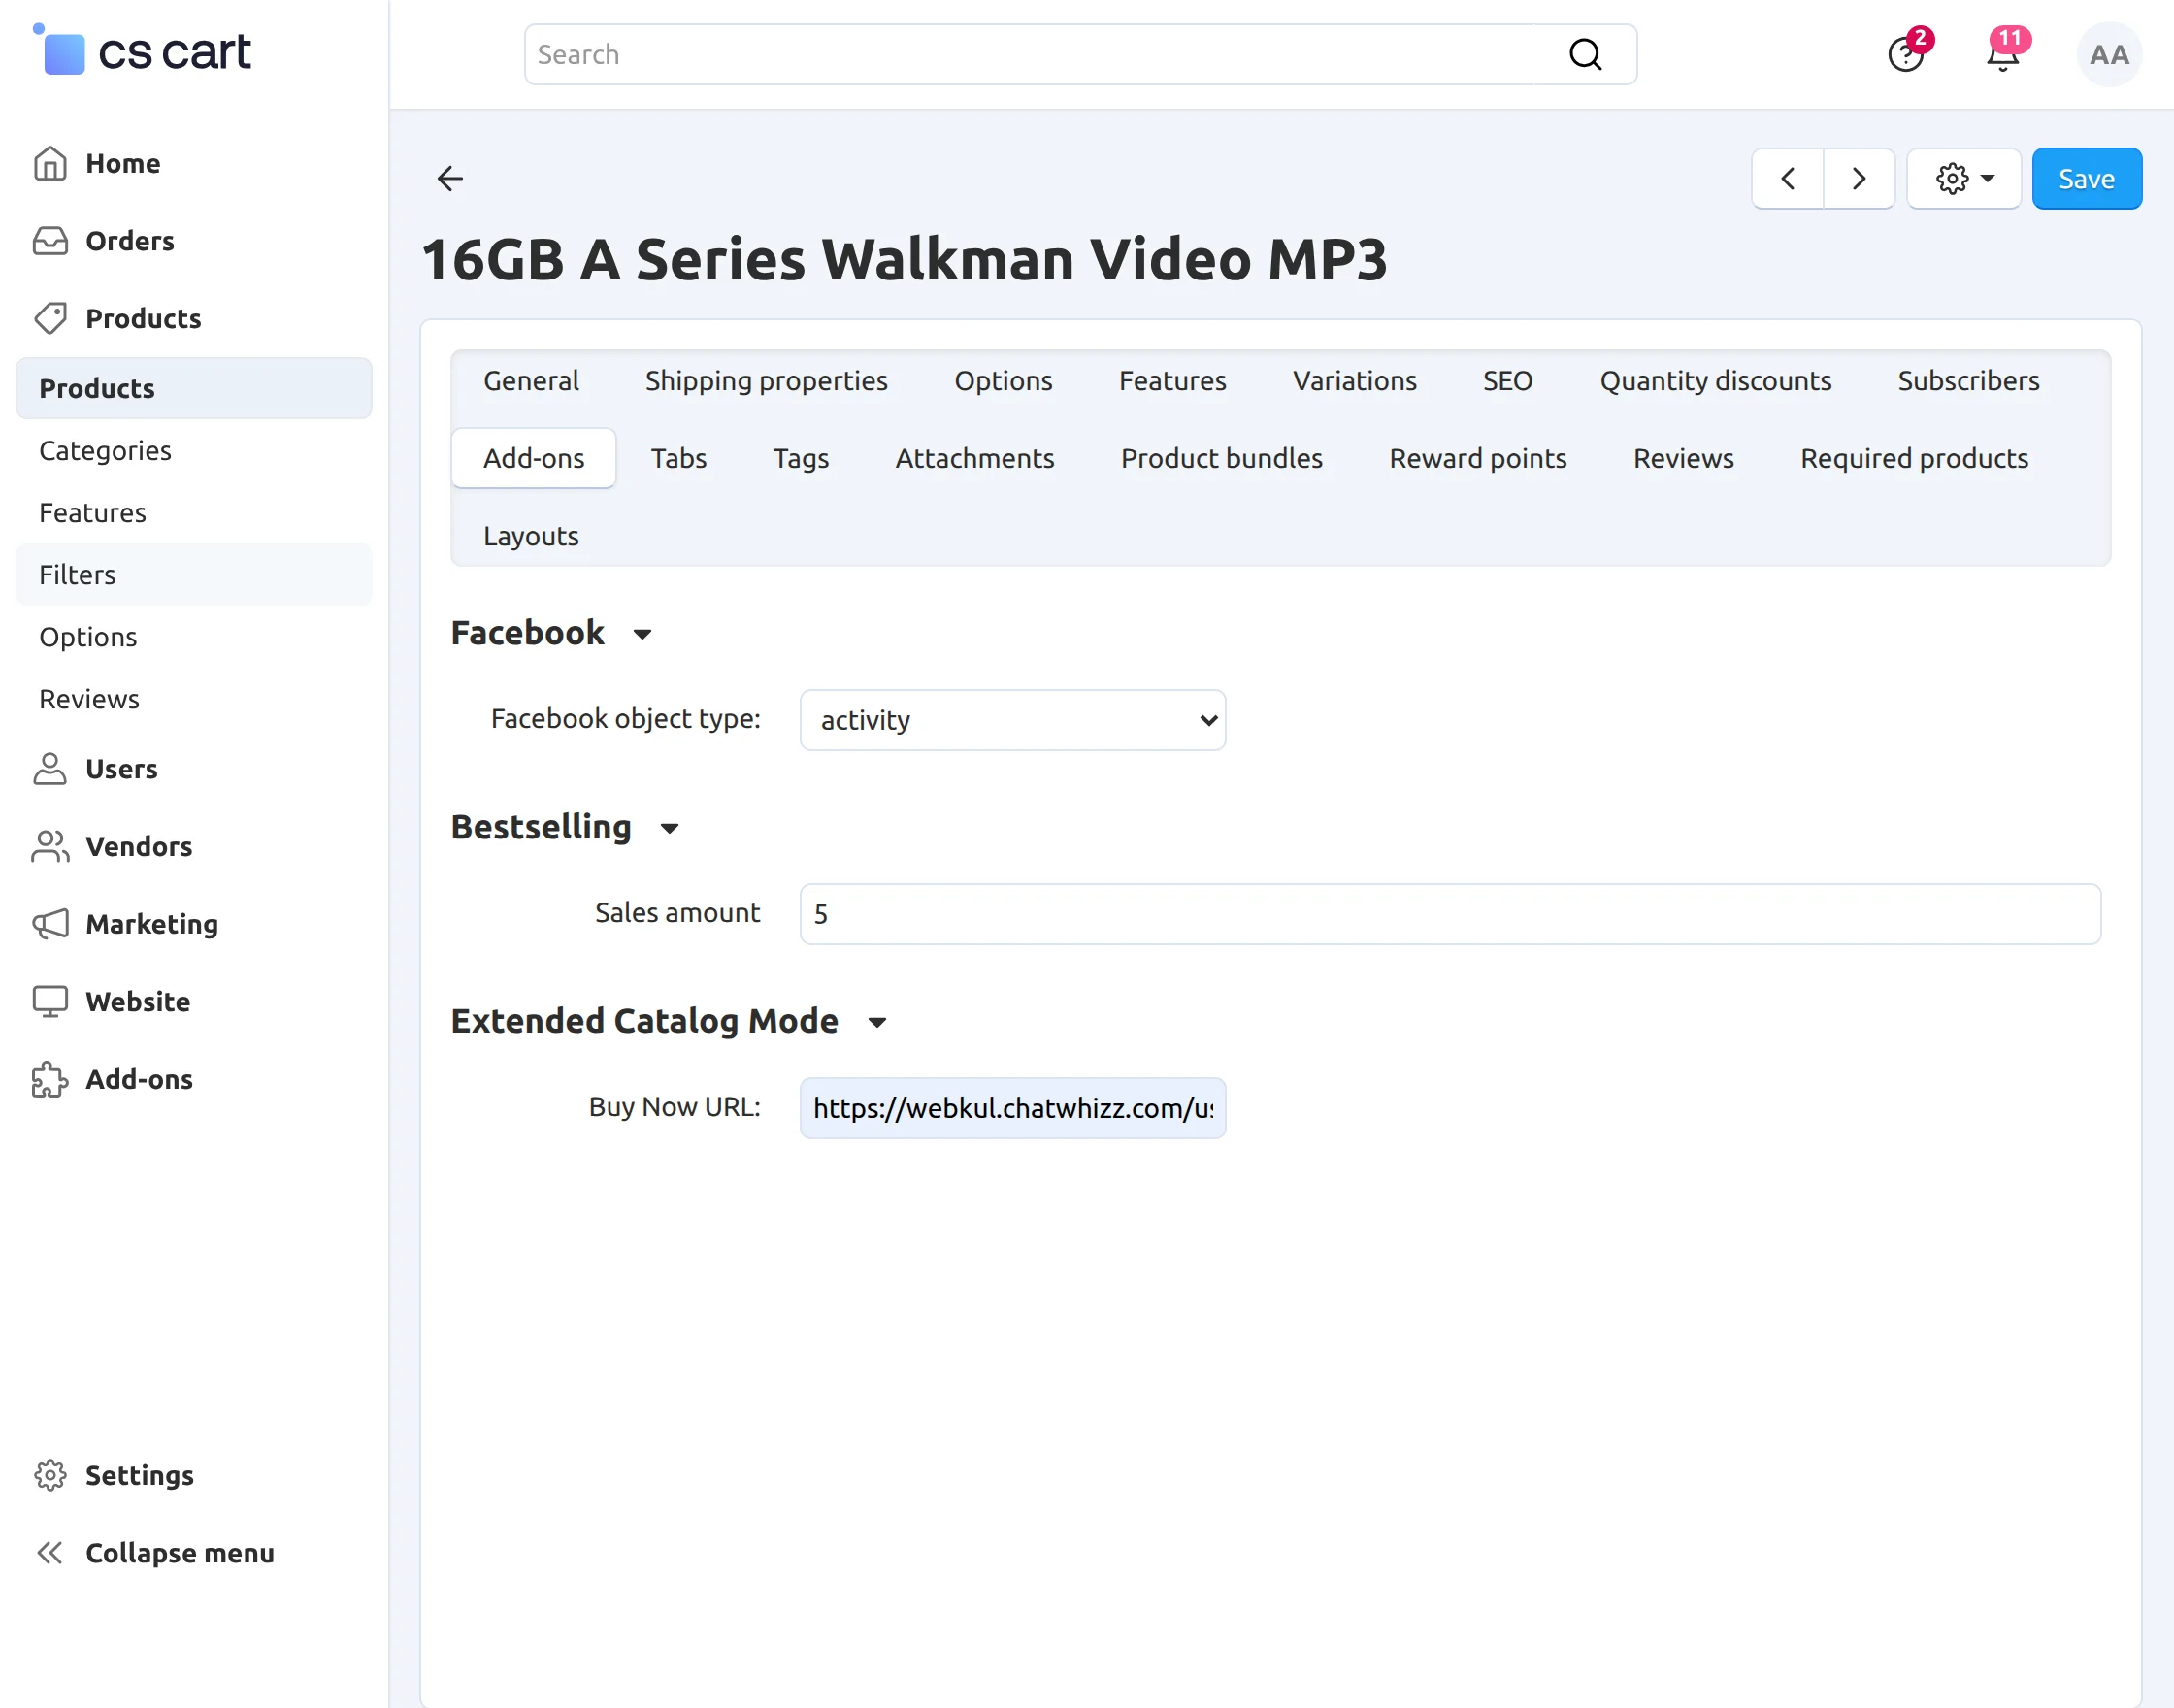Click the Collapse menu double-chevron icon

pos(49,1552)
